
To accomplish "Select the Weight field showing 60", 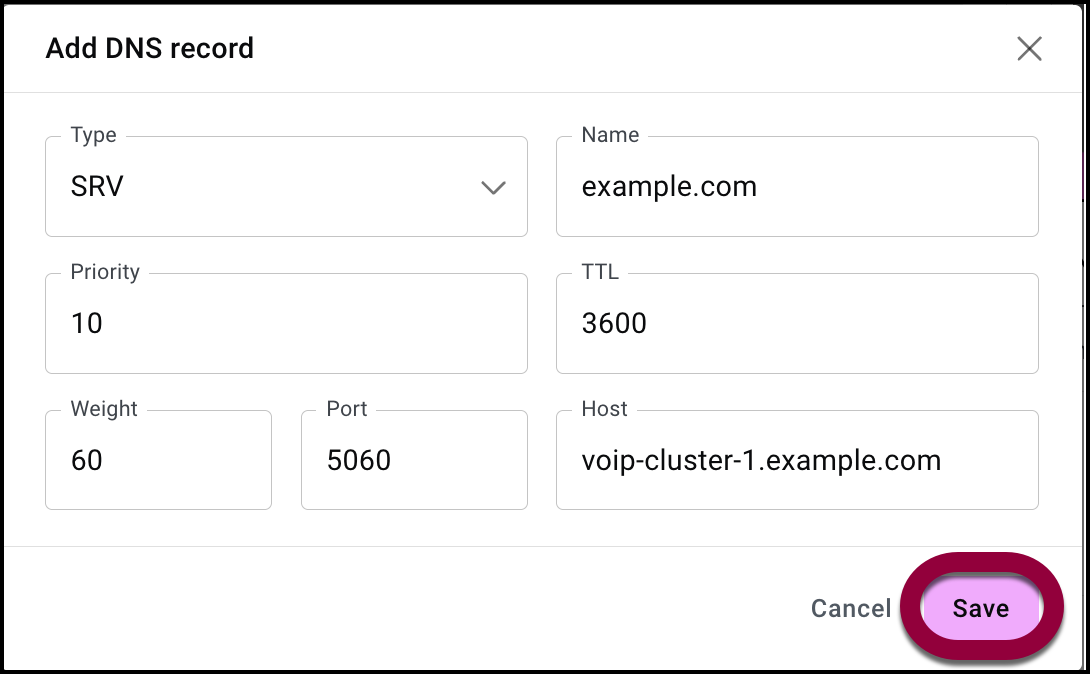I will pyautogui.click(x=158, y=460).
